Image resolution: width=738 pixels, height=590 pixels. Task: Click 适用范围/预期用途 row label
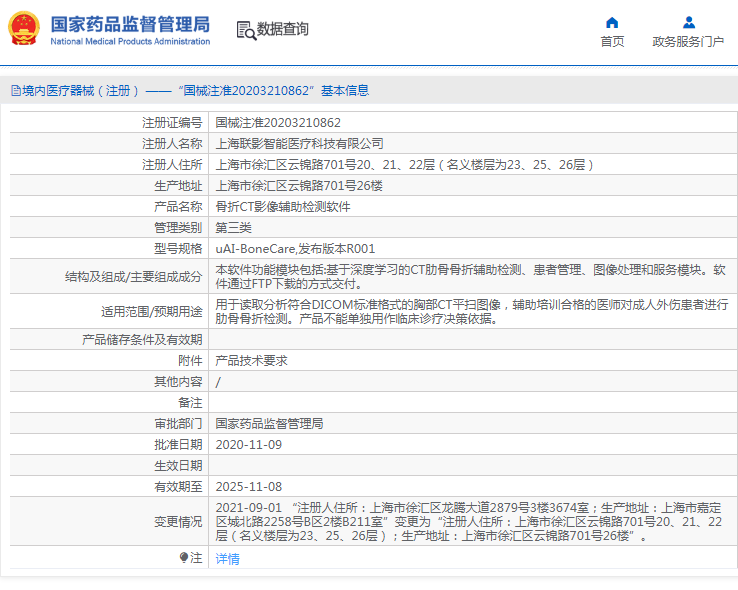tap(152, 311)
